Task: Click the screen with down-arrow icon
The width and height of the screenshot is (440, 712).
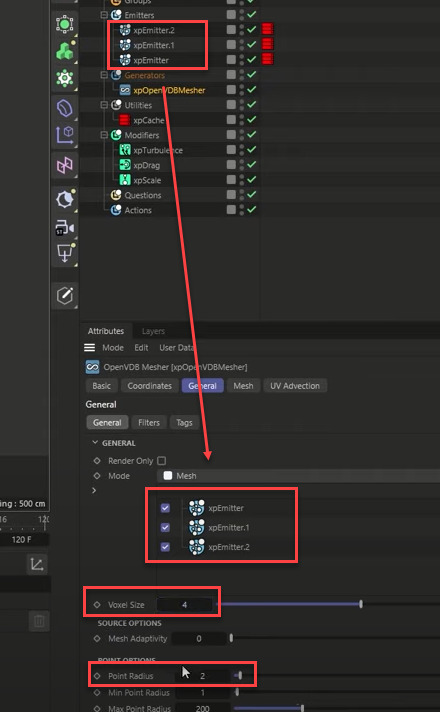Action: (65, 253)
